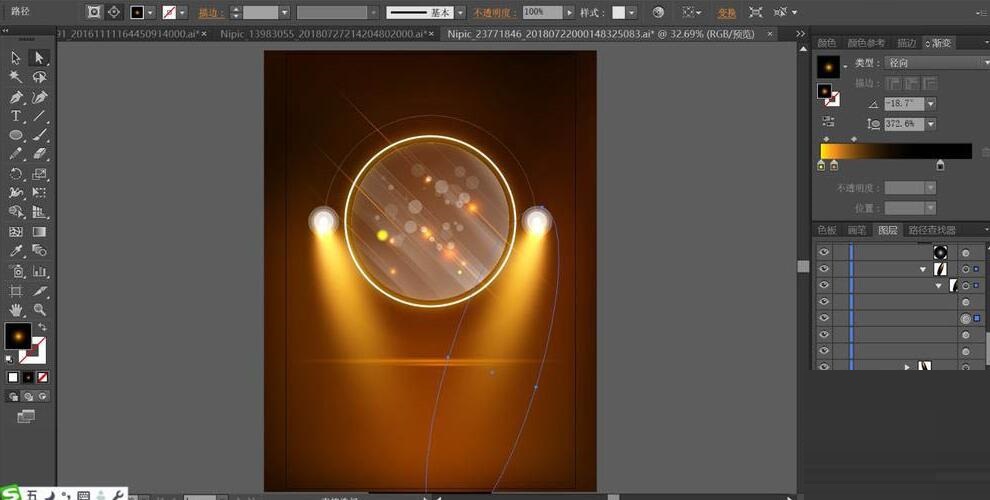990x500 pixels.
Task: Expand the collapsed group at layers bottom
Action: (907, 366)
